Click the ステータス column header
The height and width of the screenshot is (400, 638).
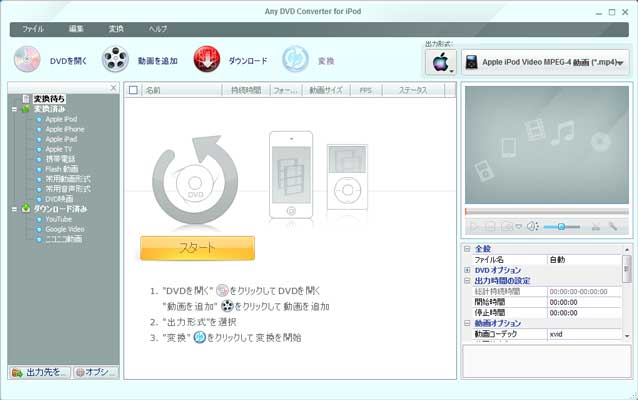[413, 90]
